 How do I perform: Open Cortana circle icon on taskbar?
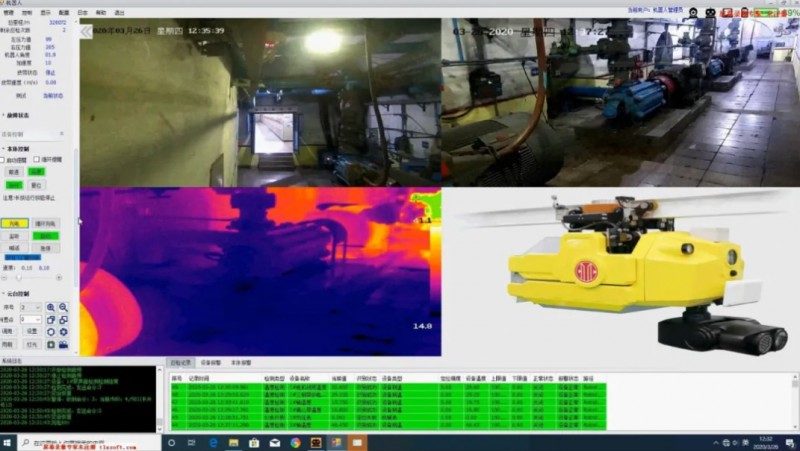(x=171, y=443)
